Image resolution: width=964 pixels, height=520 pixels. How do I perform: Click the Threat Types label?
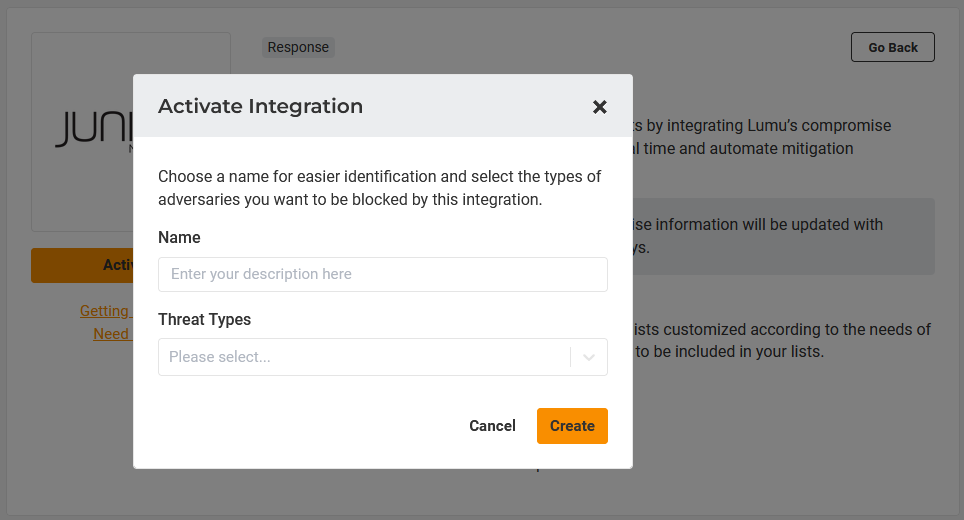204,320
